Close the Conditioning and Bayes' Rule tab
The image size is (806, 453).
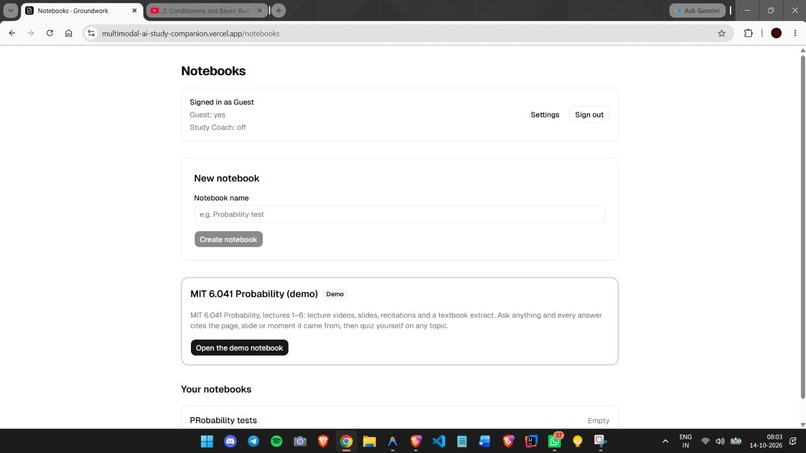coord(260,11)
